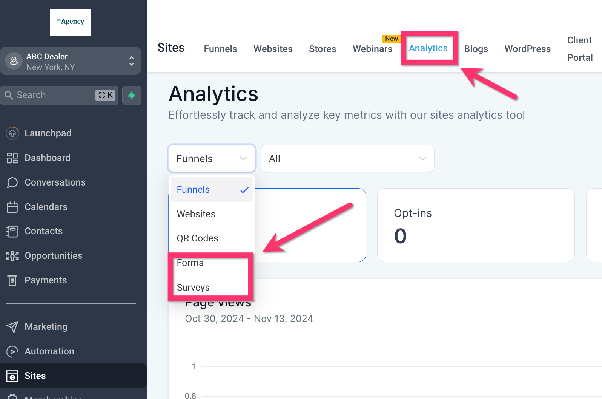Switch to the Client Portal tab
This screenshot has width=602, height=399.
coord(580,49)
